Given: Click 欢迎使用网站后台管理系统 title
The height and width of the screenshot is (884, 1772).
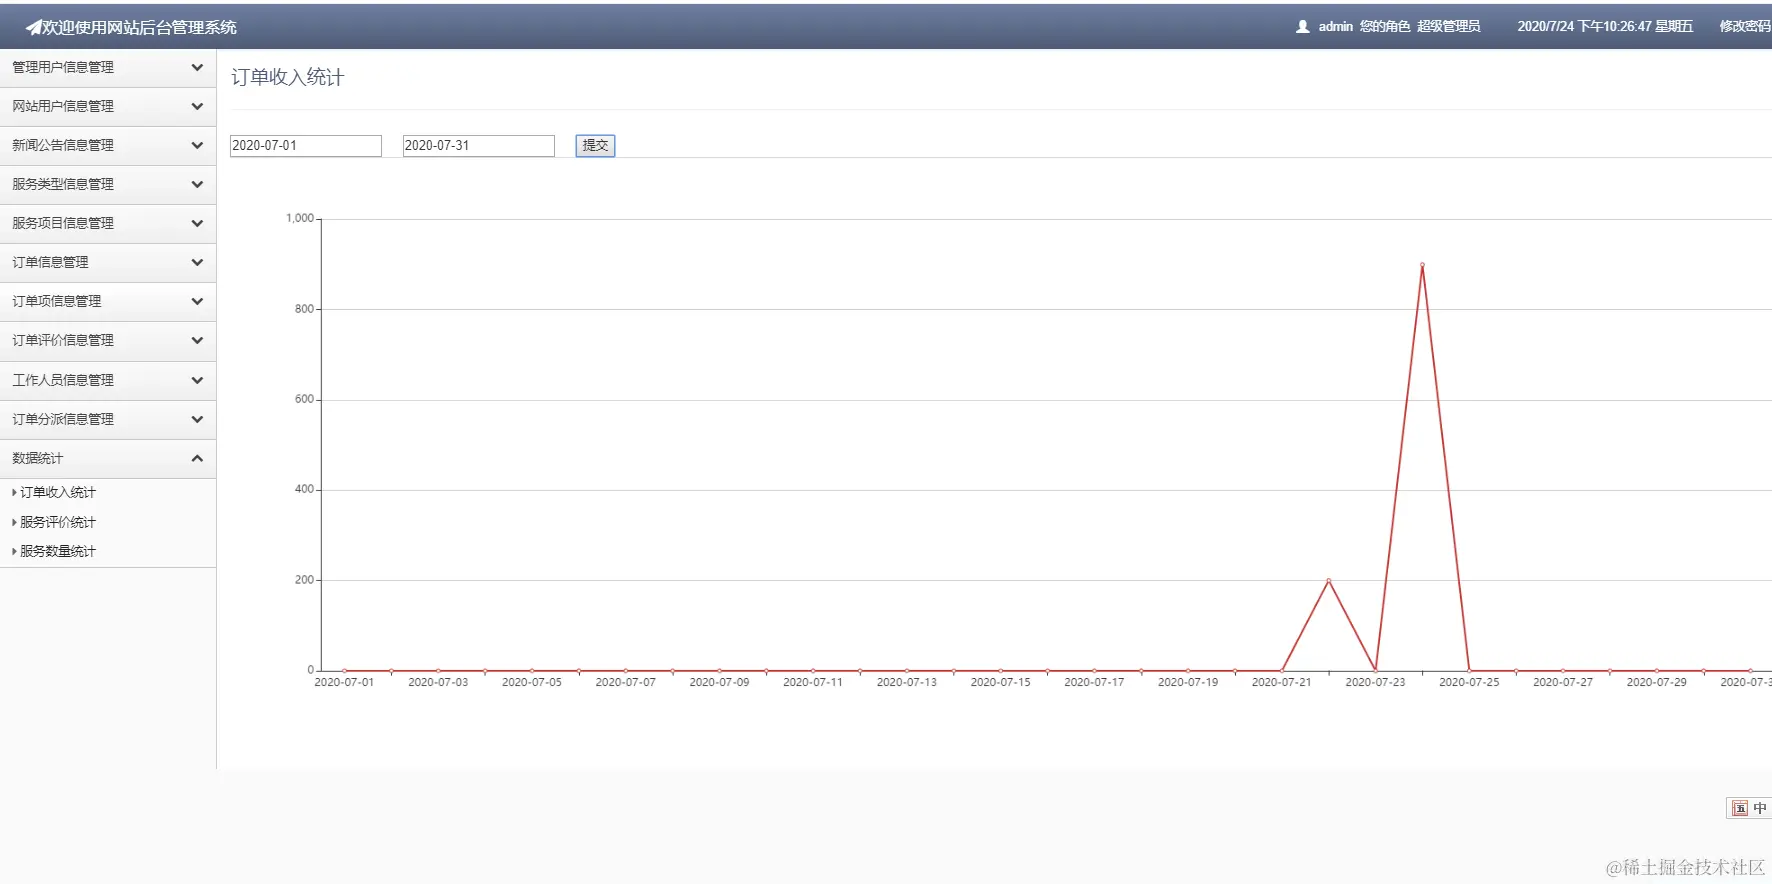Looking at the screenshot, I should click(139, 27).
